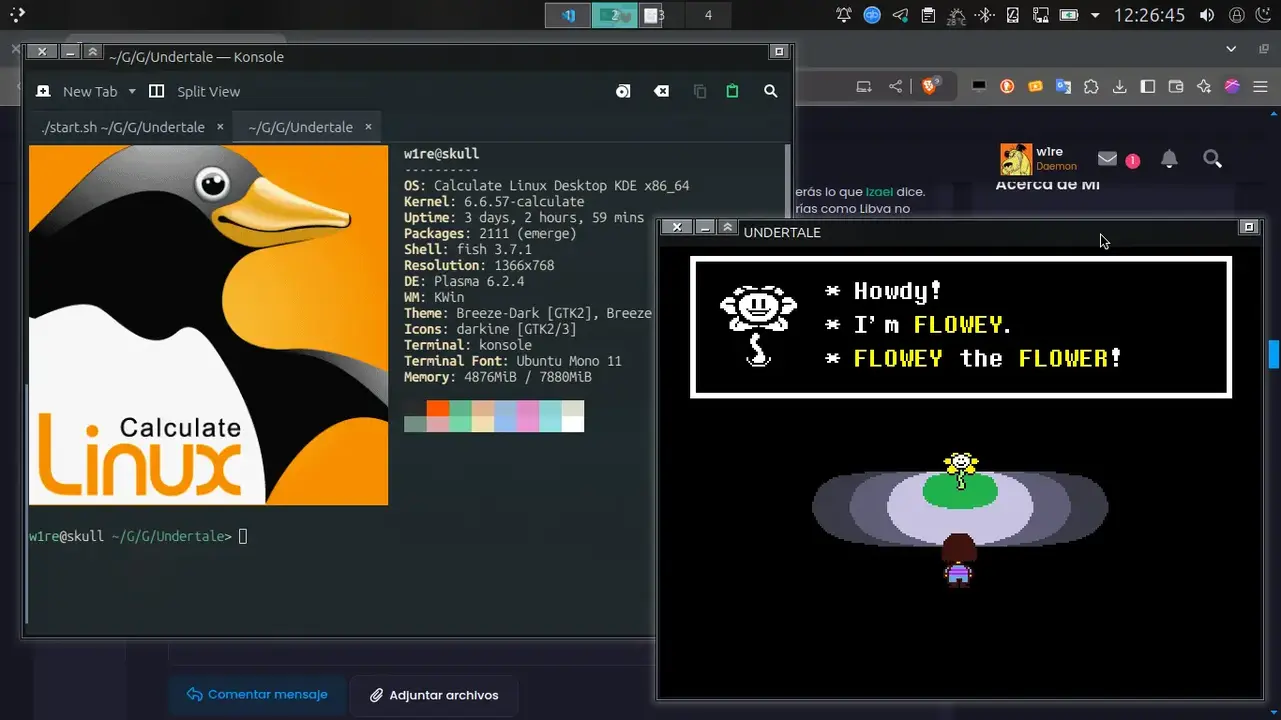Click the Google Translate extension icon

click(1063, 87)
